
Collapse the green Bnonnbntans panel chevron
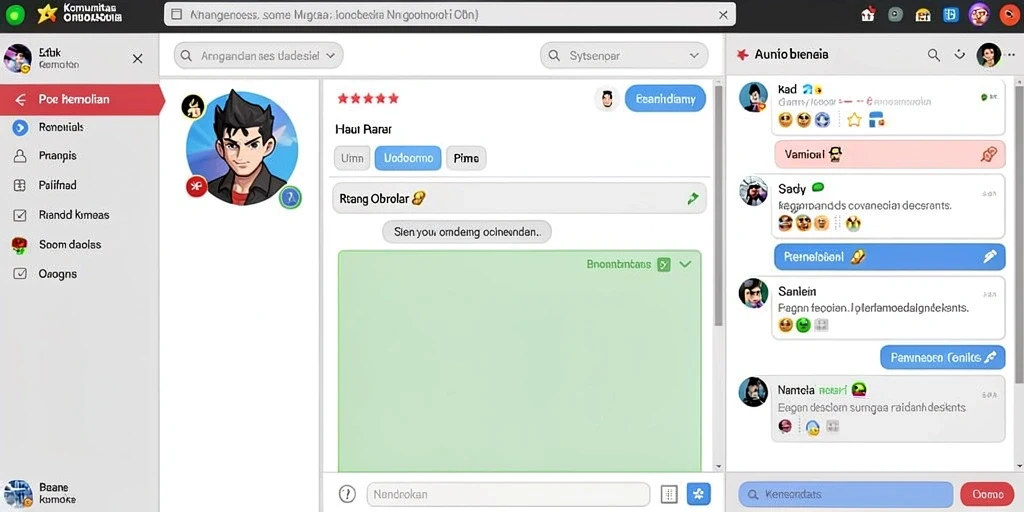[x=685, y=264]
